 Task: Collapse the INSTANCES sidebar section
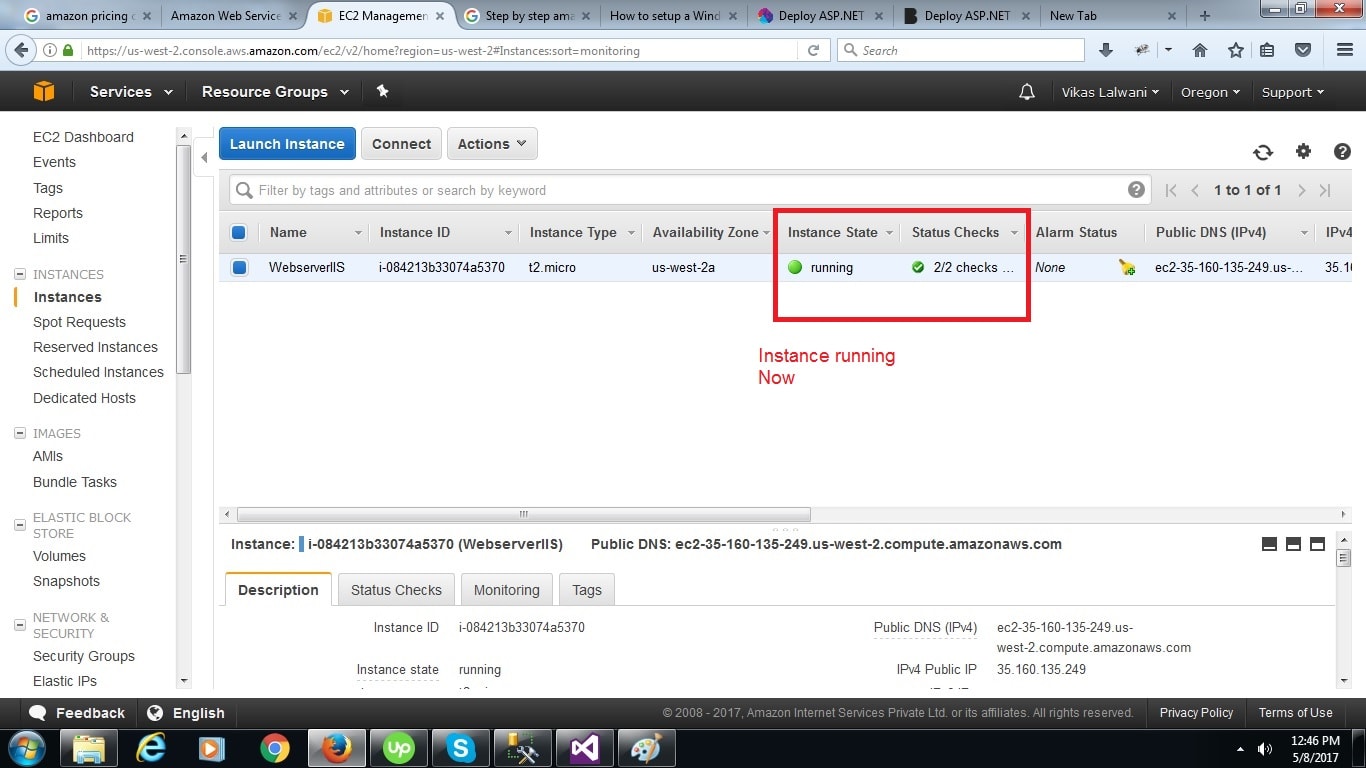(20, 274)
